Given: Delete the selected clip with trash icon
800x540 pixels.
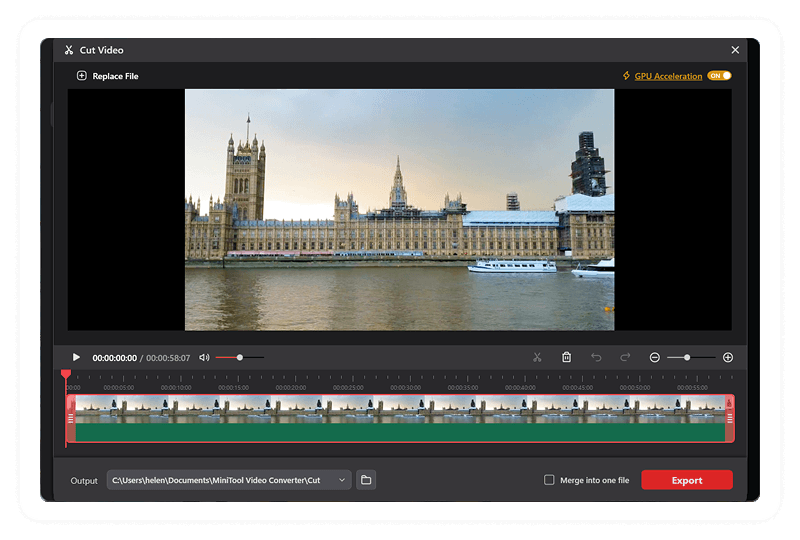Looking at the screenshot, I should pyautogui.click(x=566, y=357).
